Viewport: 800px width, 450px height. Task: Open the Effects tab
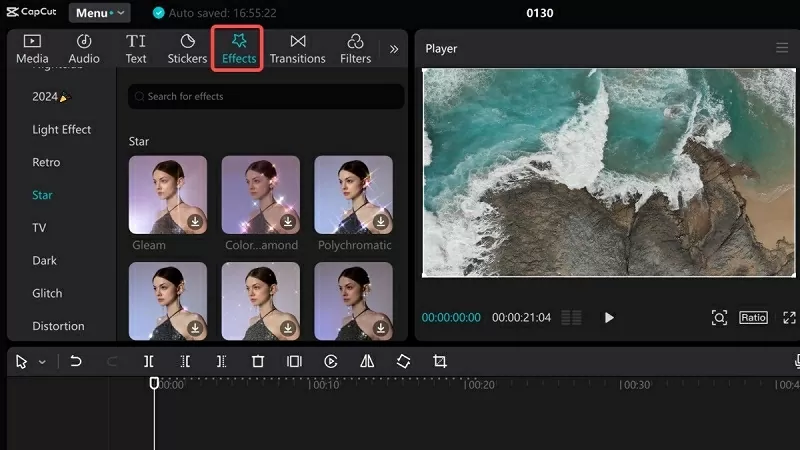point(238,48)
